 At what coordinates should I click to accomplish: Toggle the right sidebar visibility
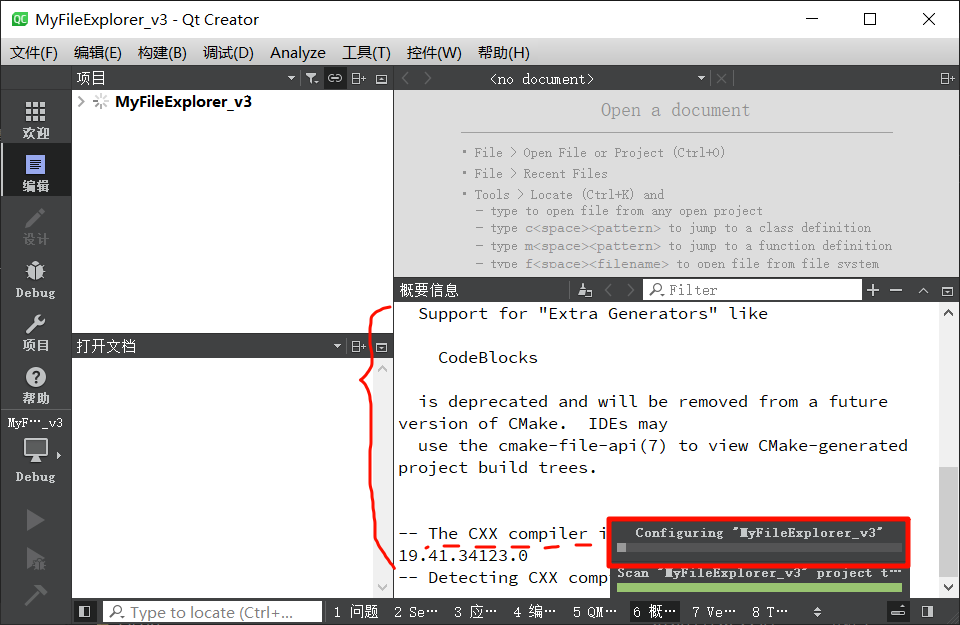pyautogui.click(x=928, y=612)
